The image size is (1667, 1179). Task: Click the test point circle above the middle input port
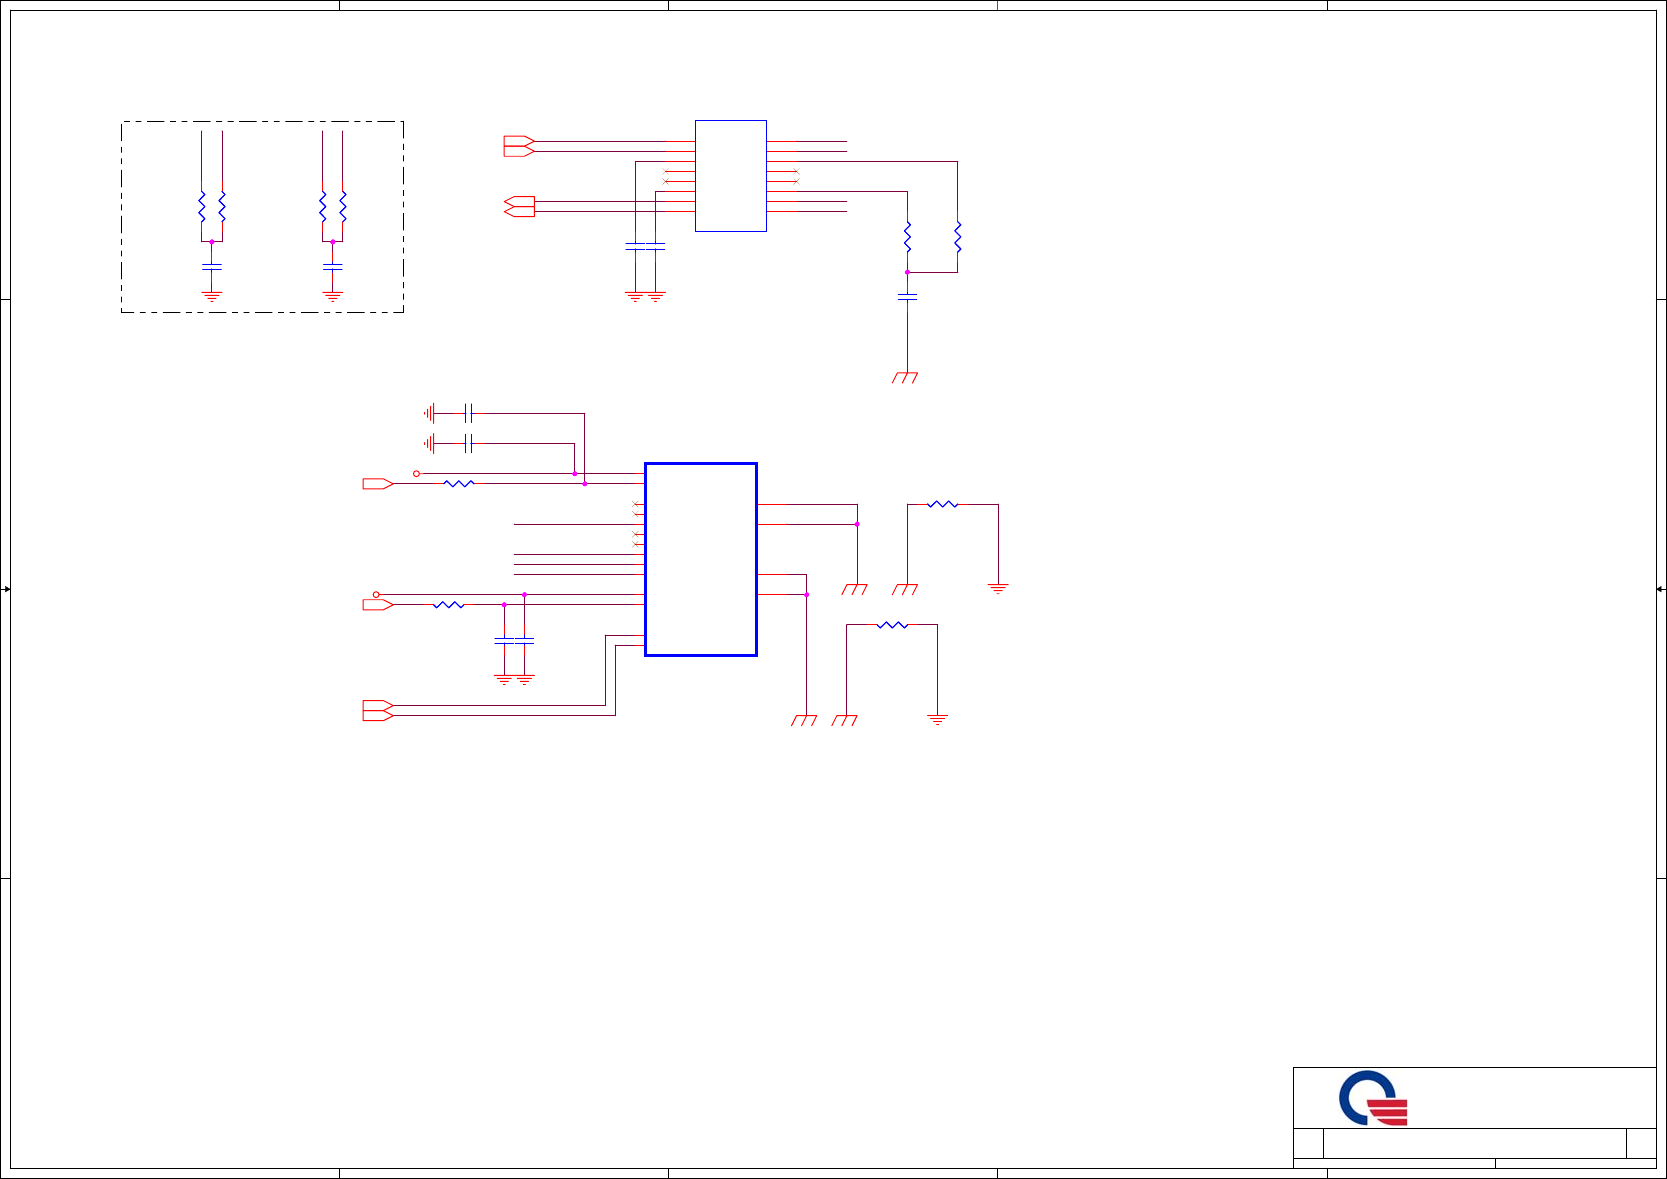coord(376,595)
